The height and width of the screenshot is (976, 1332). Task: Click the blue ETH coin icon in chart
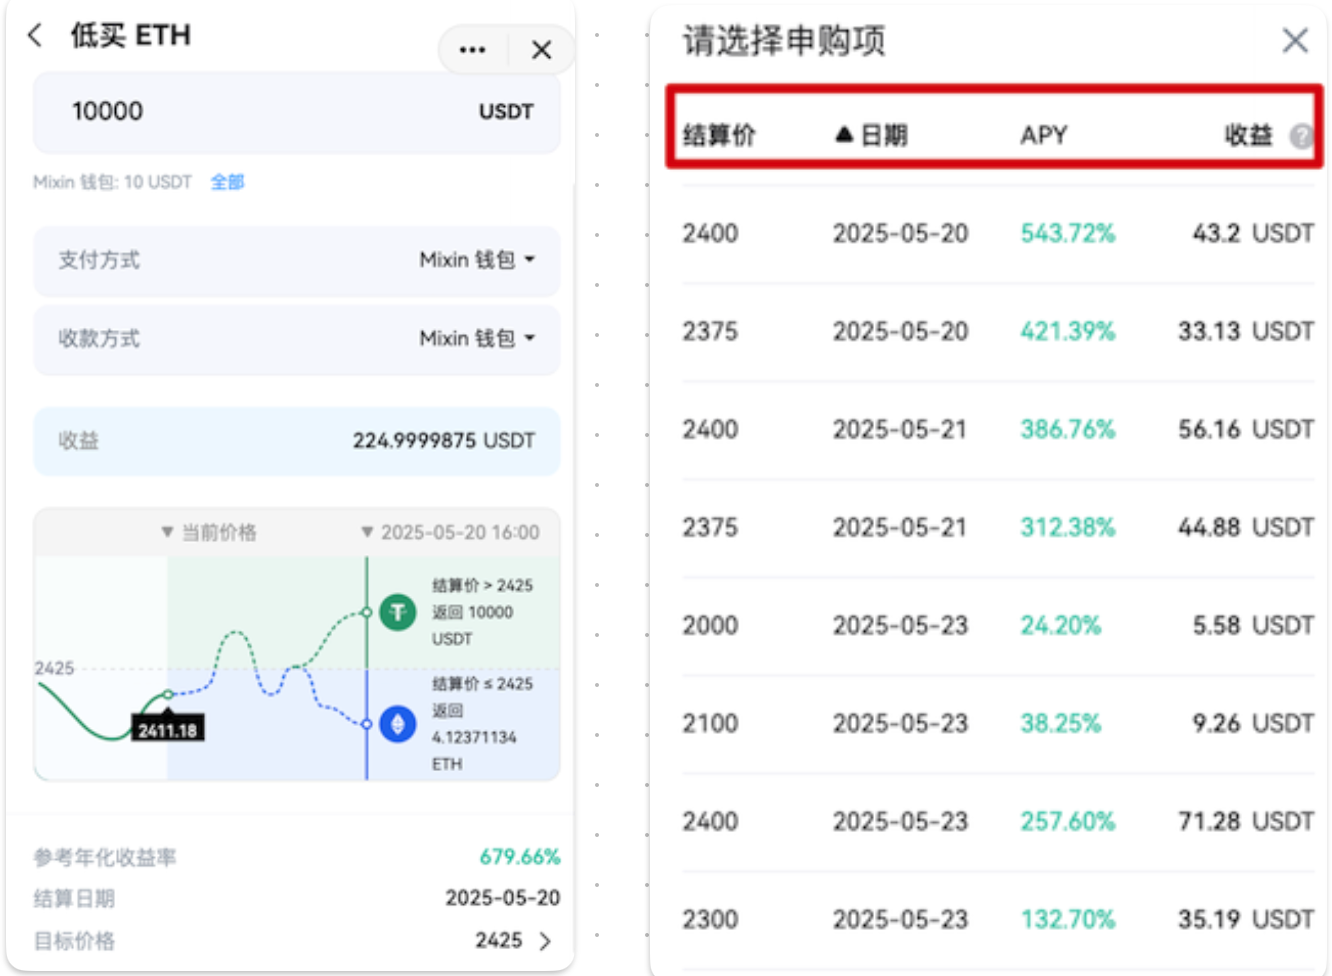click(x=398, y=723)
